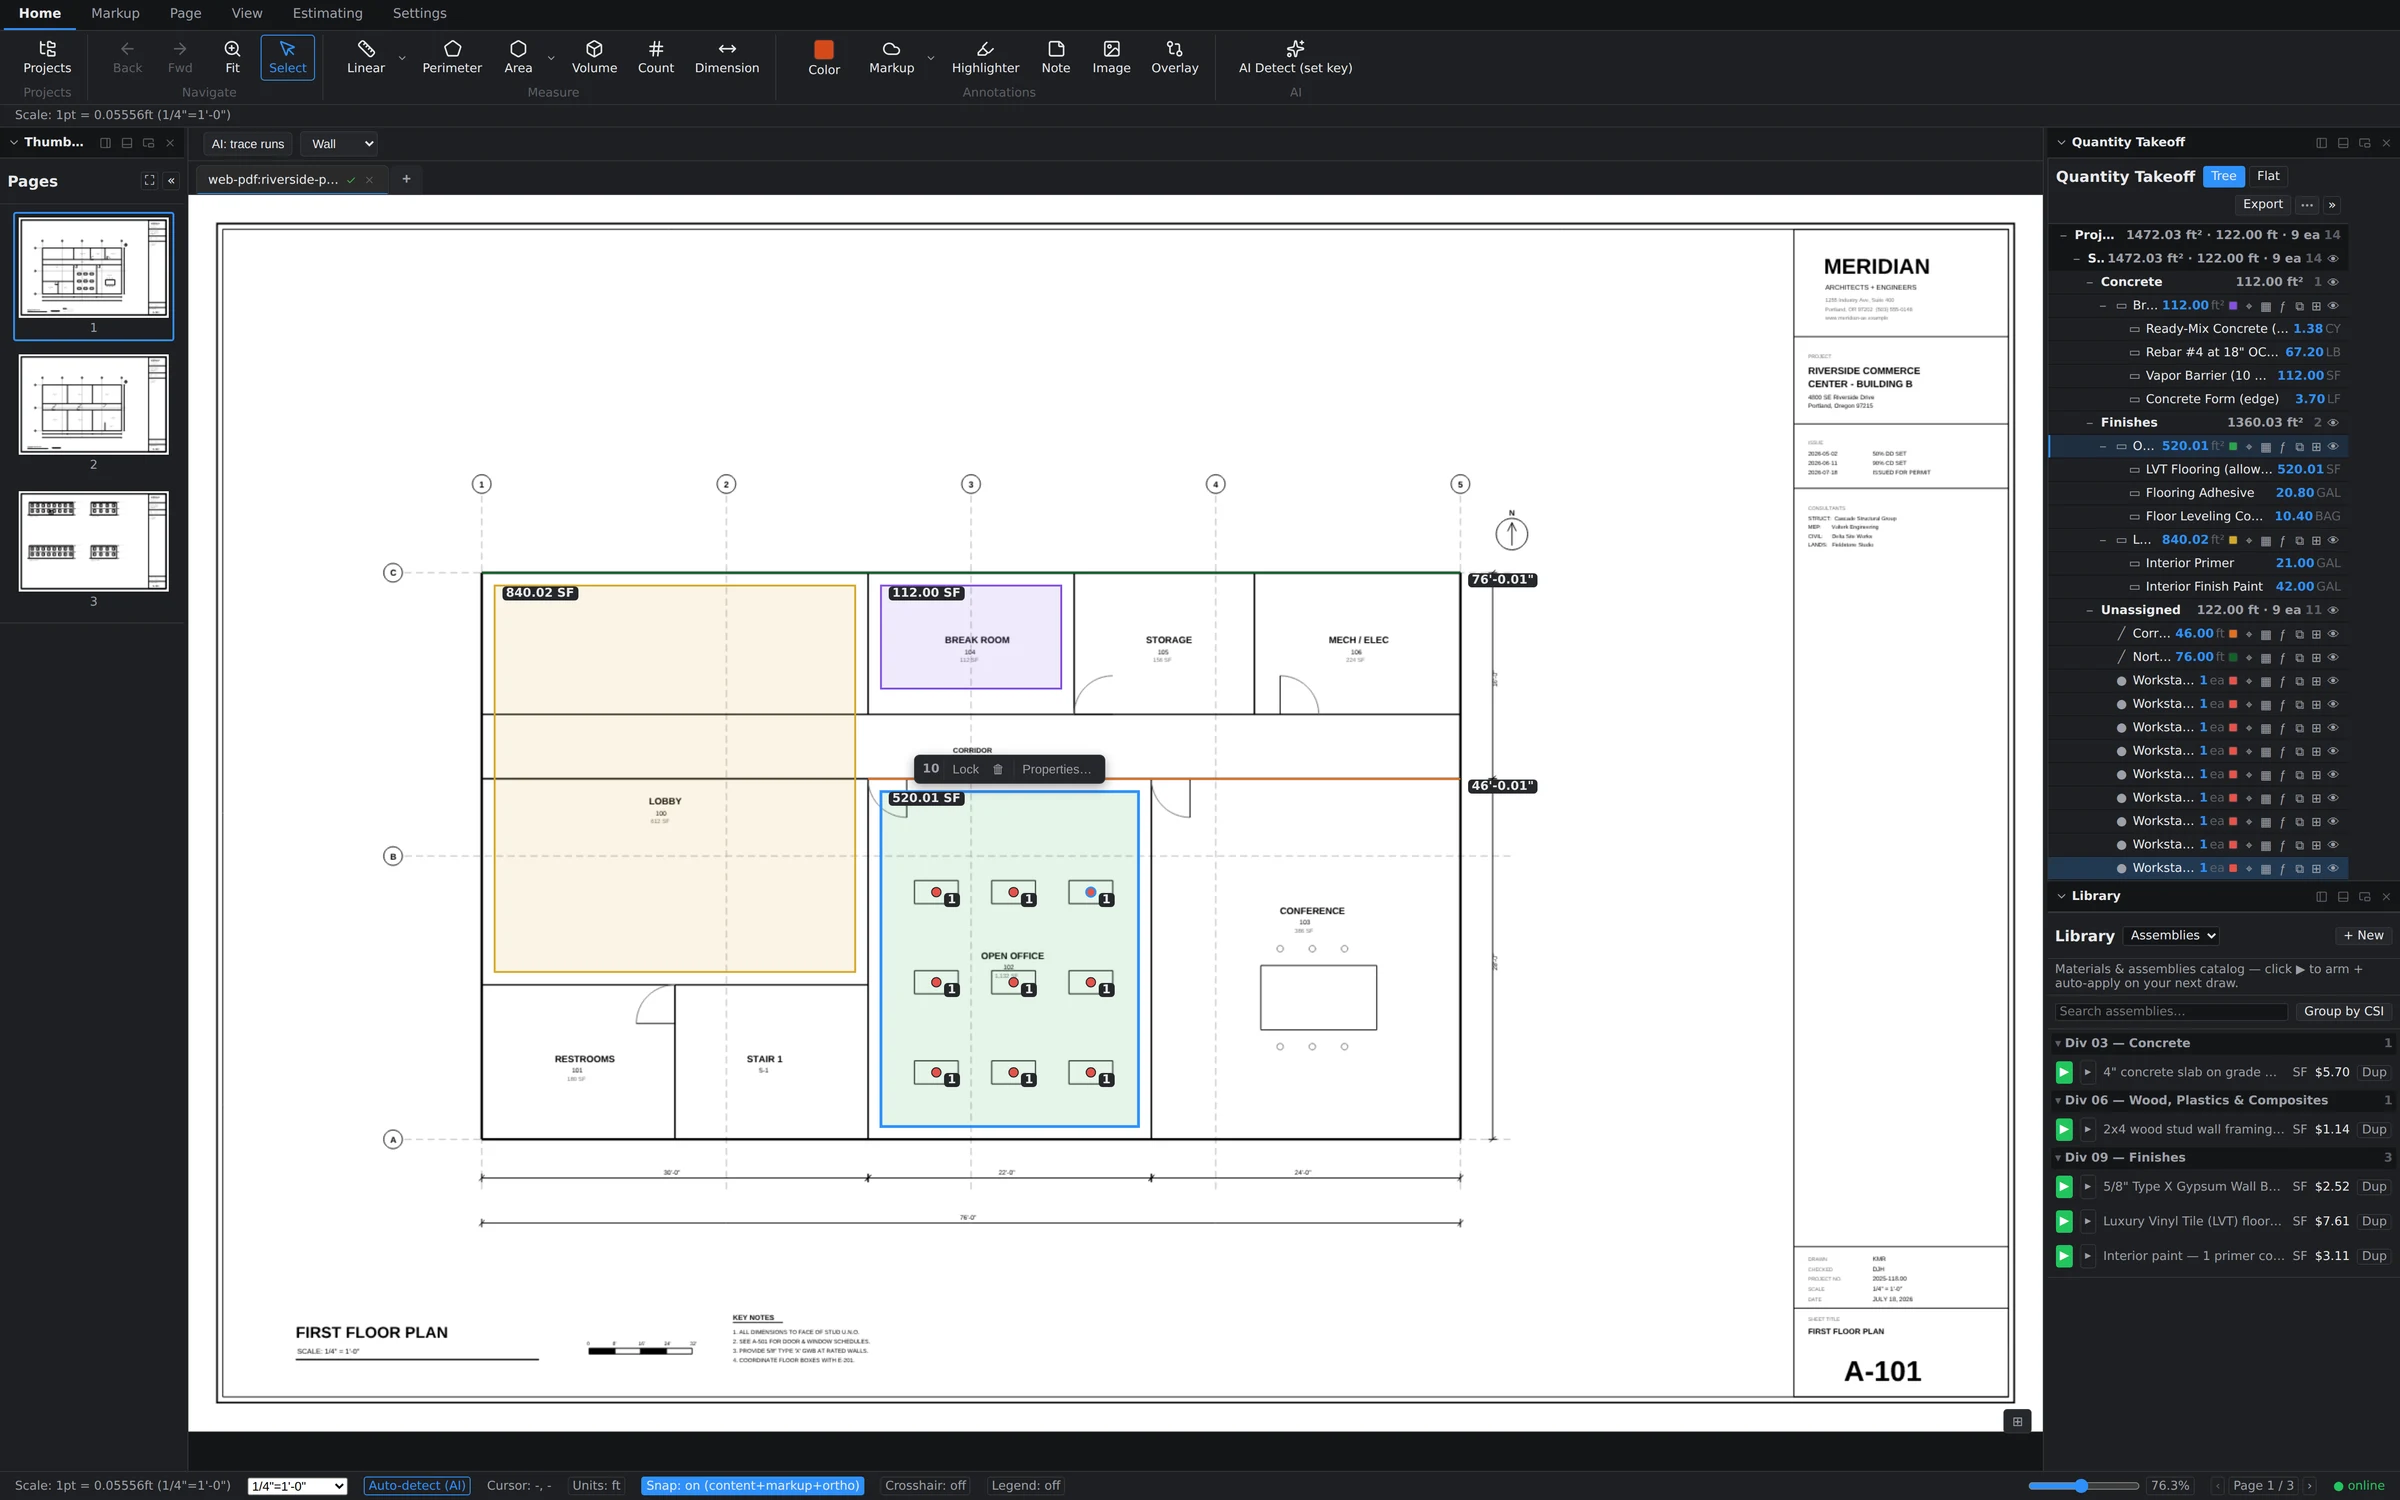Collapse Div 03 — Concrete library section
The width and height of the screenshot is (2400, 1500).
[2058, 1043]
